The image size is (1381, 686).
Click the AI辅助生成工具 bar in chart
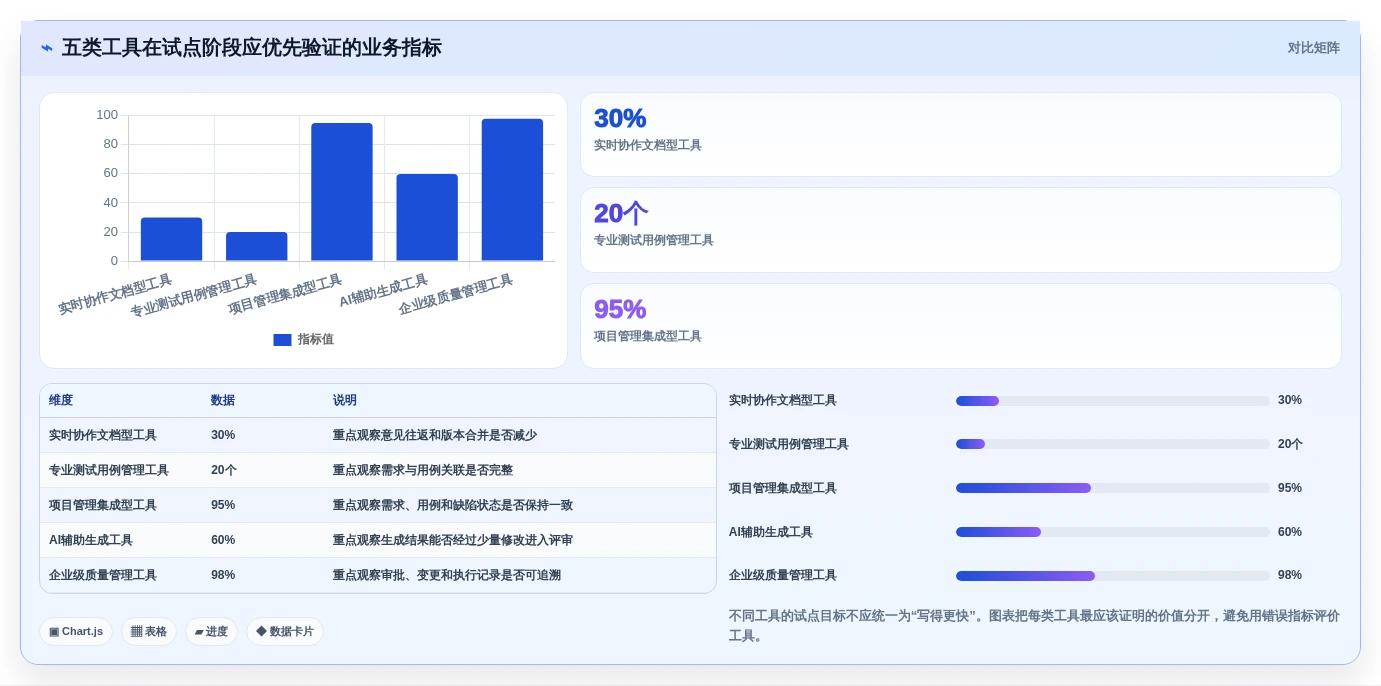pos(427,218)
